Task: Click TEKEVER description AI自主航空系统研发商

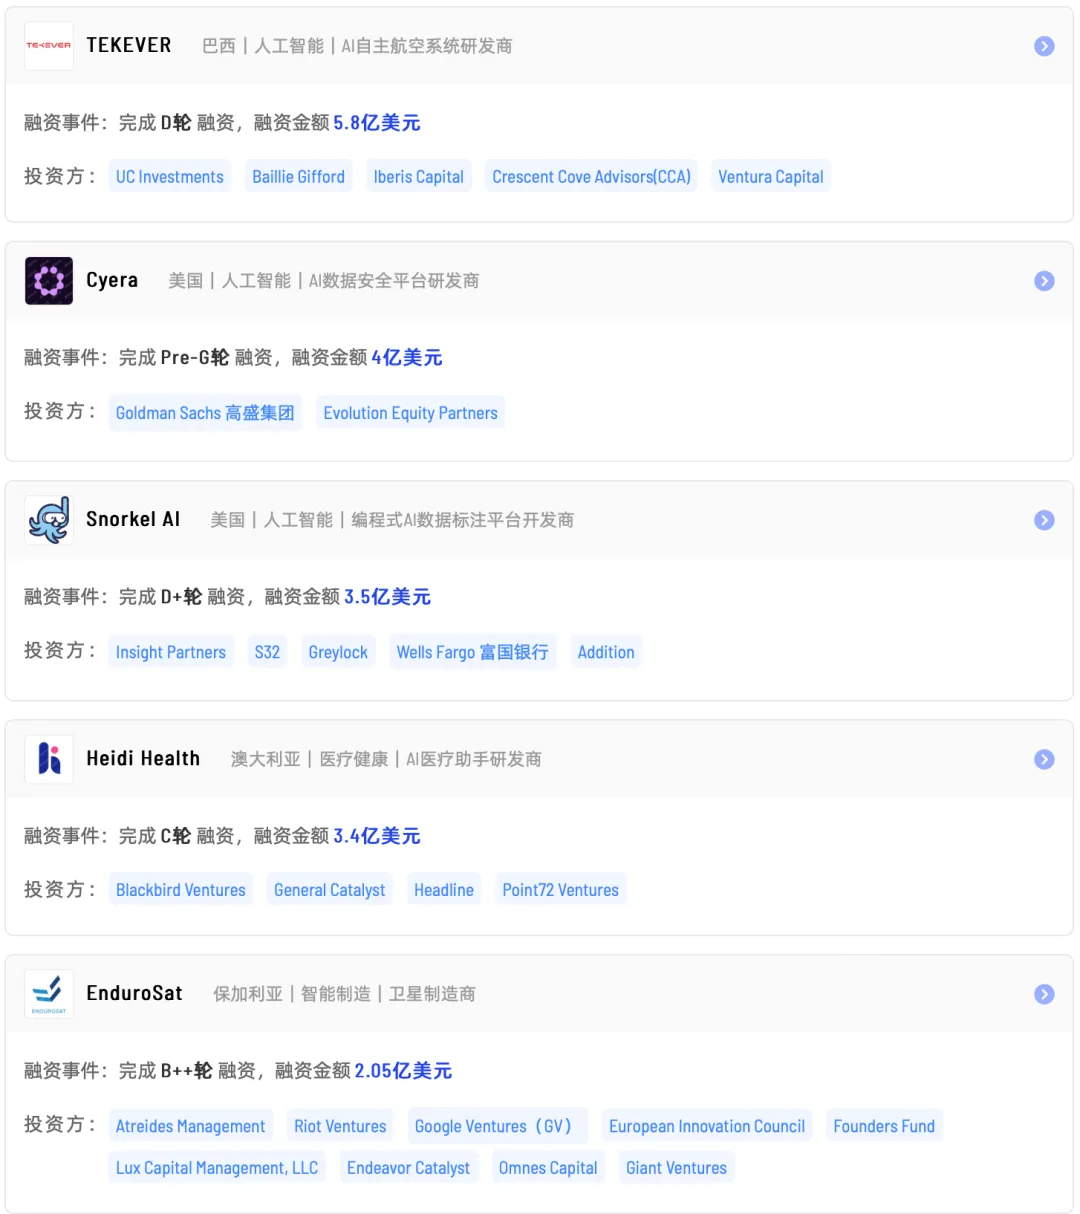Action: [x=427, y=46]
